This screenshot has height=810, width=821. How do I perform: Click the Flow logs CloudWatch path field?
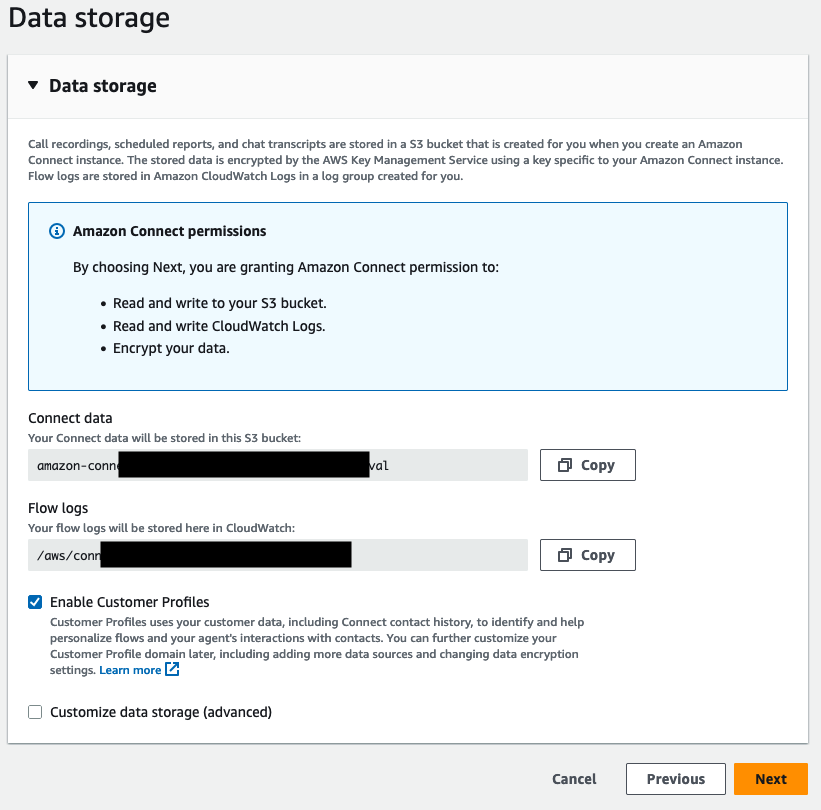tap(277, 555)
